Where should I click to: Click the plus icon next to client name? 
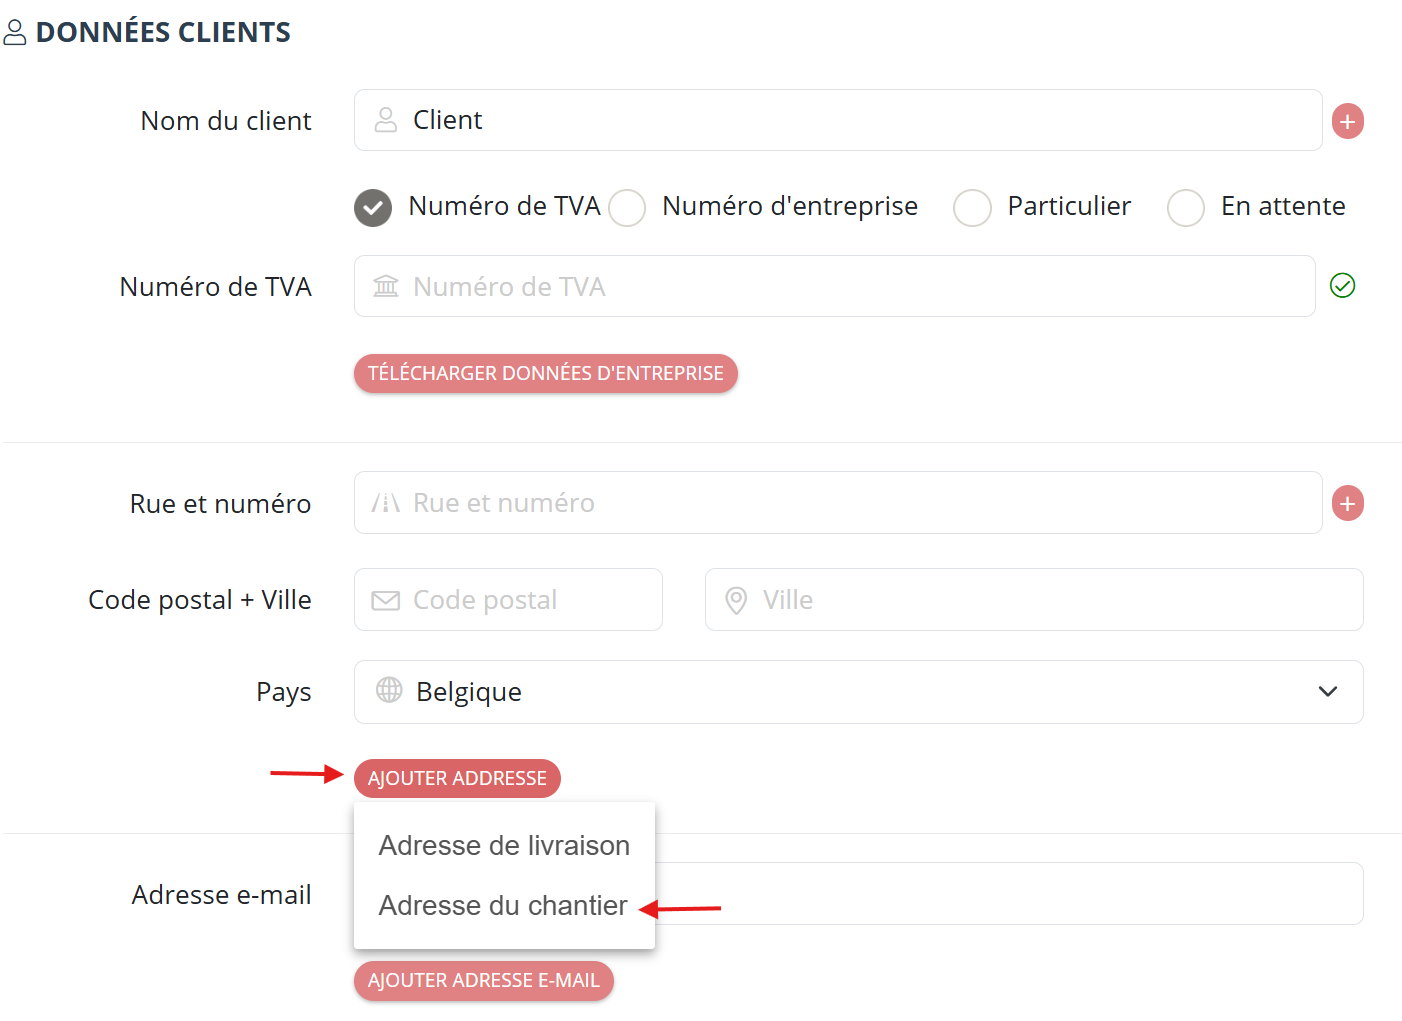click(1348, 121)
